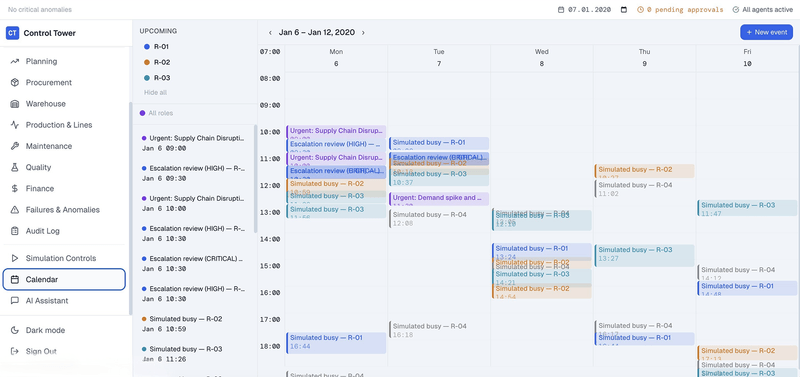Go to previous week arrow
This screenshot has height=377, width=800.
(x=270, y=33)
